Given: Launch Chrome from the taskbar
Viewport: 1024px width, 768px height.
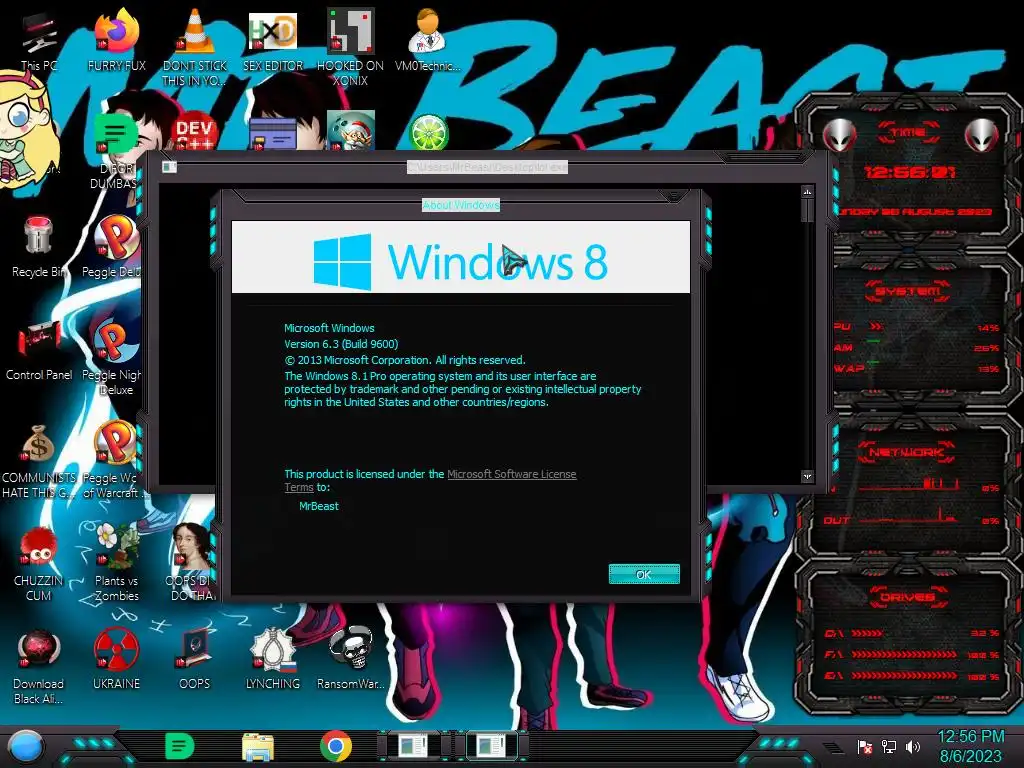Looking at the screenshot, I should coord(336,746).
